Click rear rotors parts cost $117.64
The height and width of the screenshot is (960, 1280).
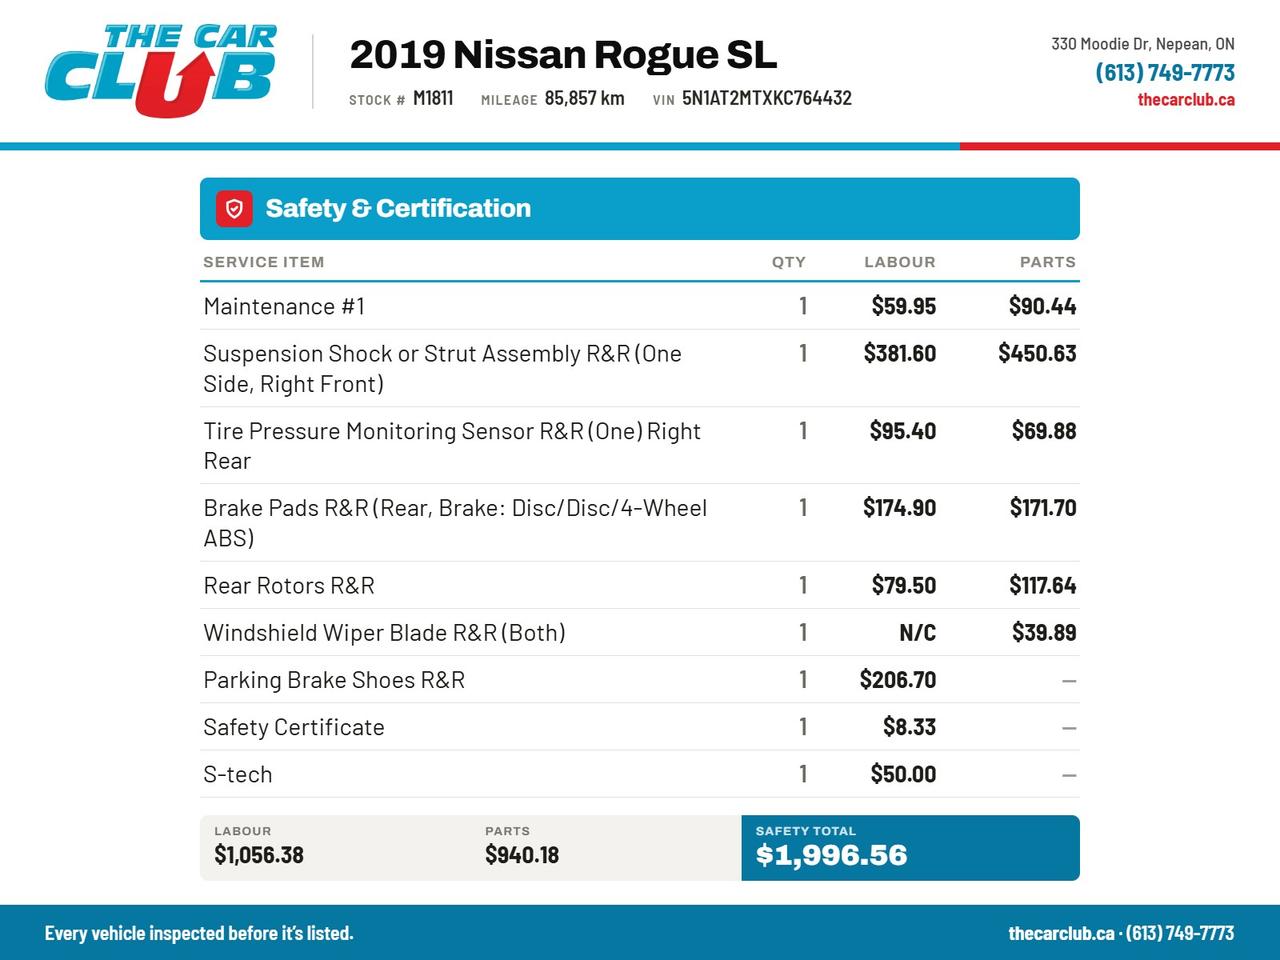coord(1043,585)
